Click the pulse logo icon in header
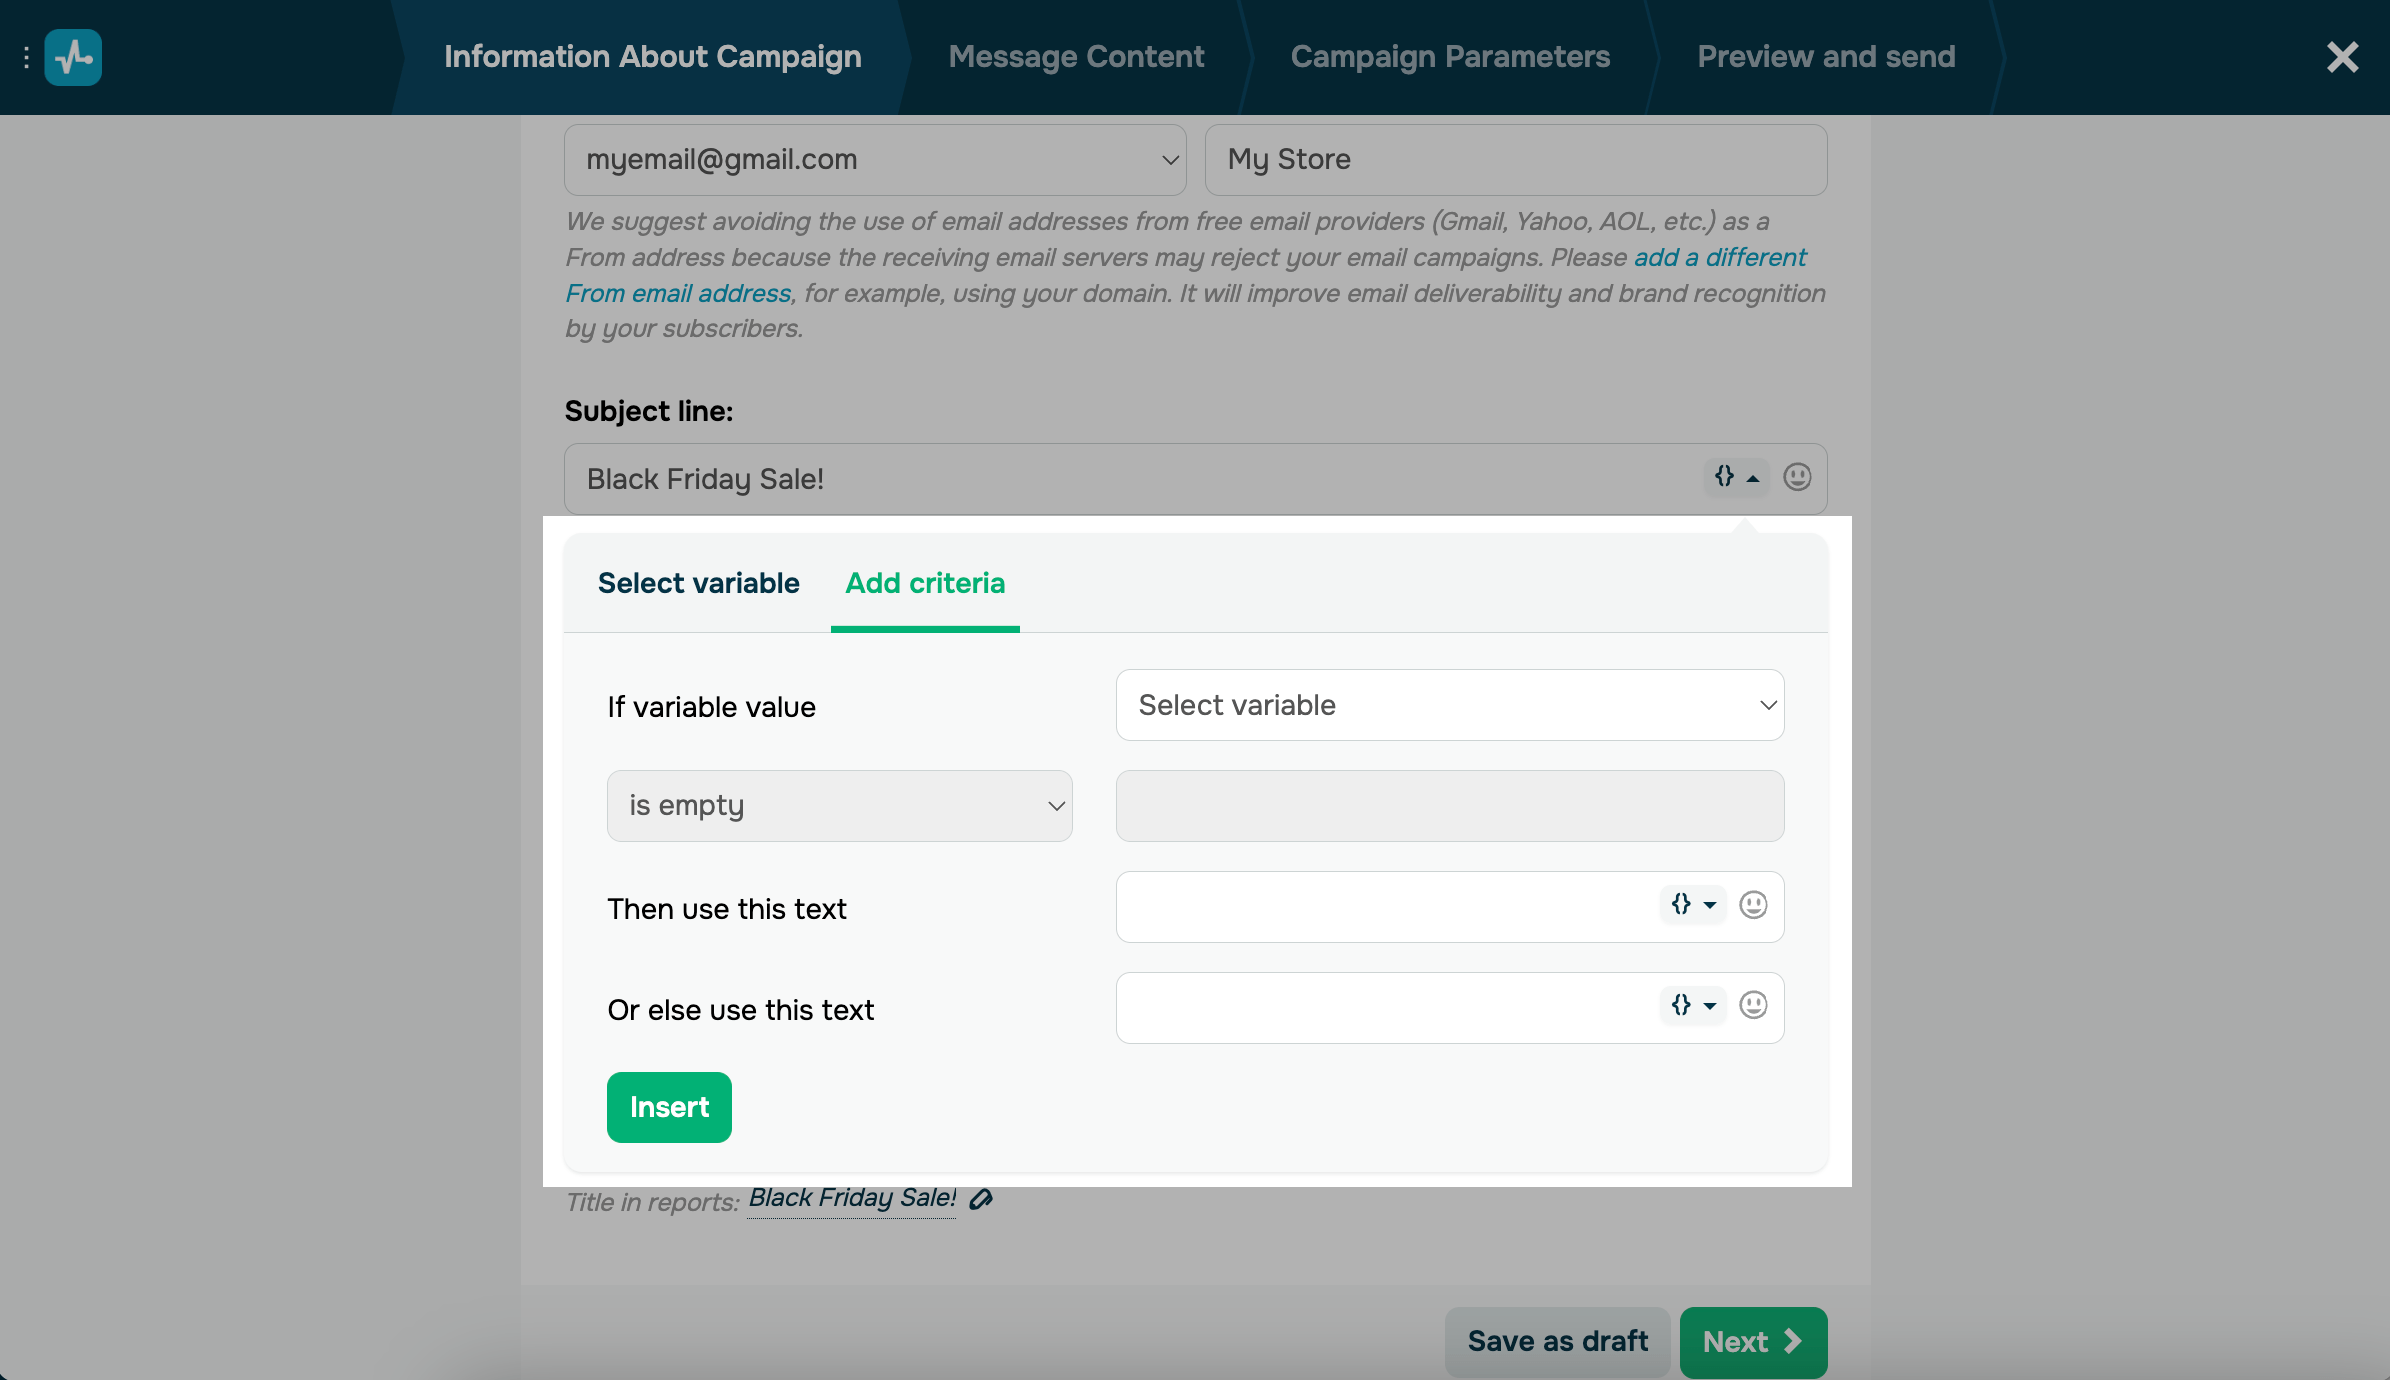 [73, 57]
